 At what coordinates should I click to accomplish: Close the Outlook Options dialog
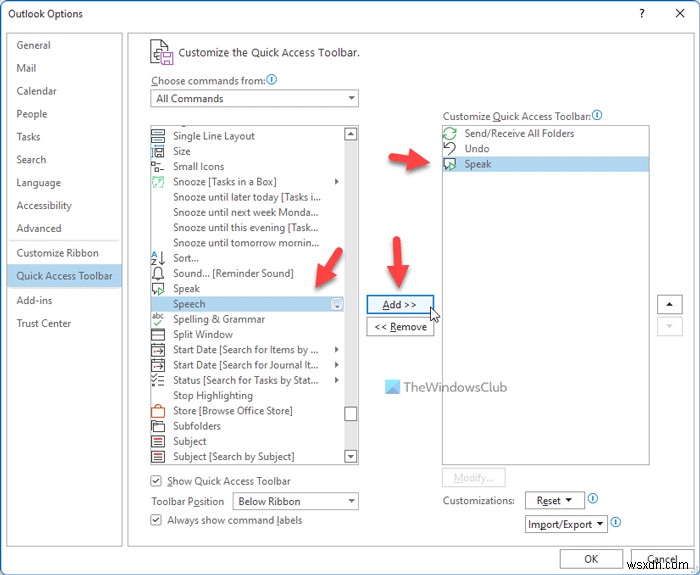click(680, 13)
